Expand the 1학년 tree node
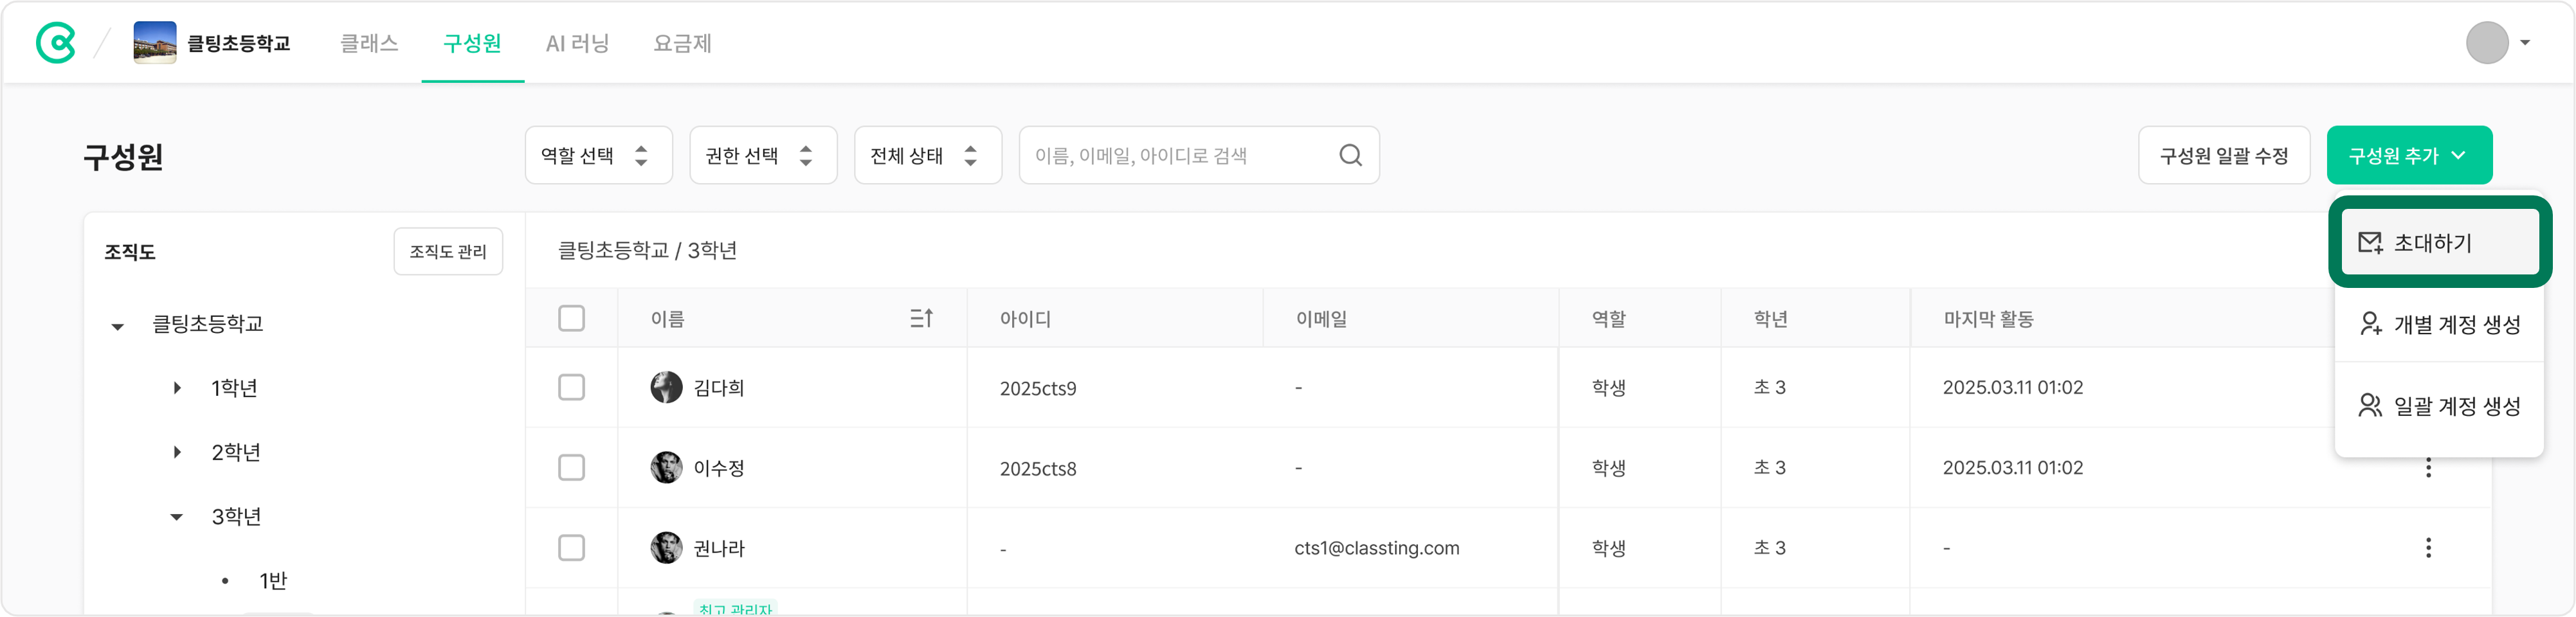This screenshot has width=2576, height=617. point(177,388)
